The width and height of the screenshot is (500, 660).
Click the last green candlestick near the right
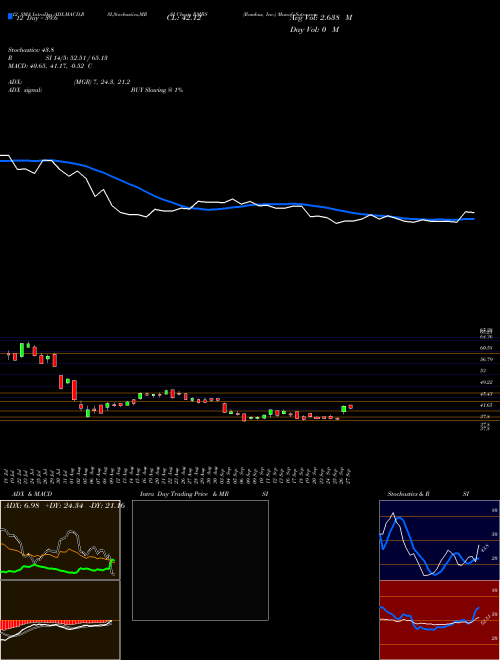[344, 409]
